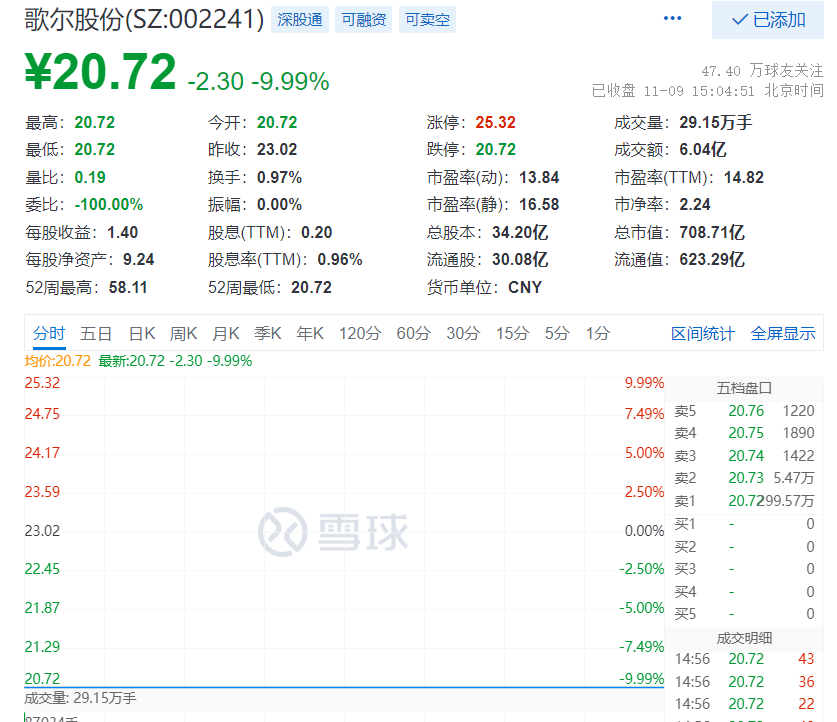Screen dimensions: 837x722
Task: Click the 卖5 order row at 20.76
Action: 744,411
